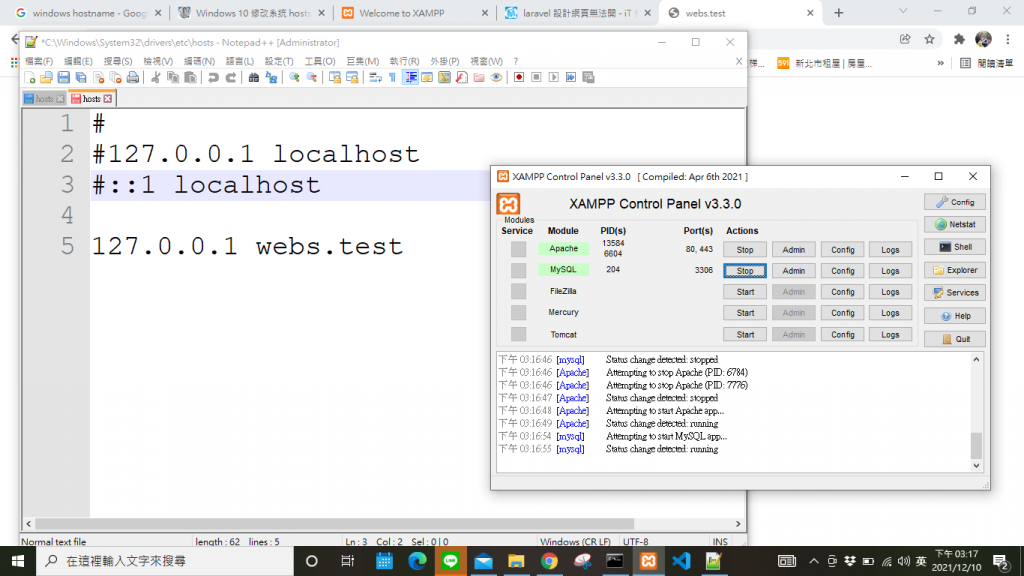Expand the bookmarks overflow chevron in Chrome
Image resolution: width=1024 pixels, height=576 pixels.
940,63
